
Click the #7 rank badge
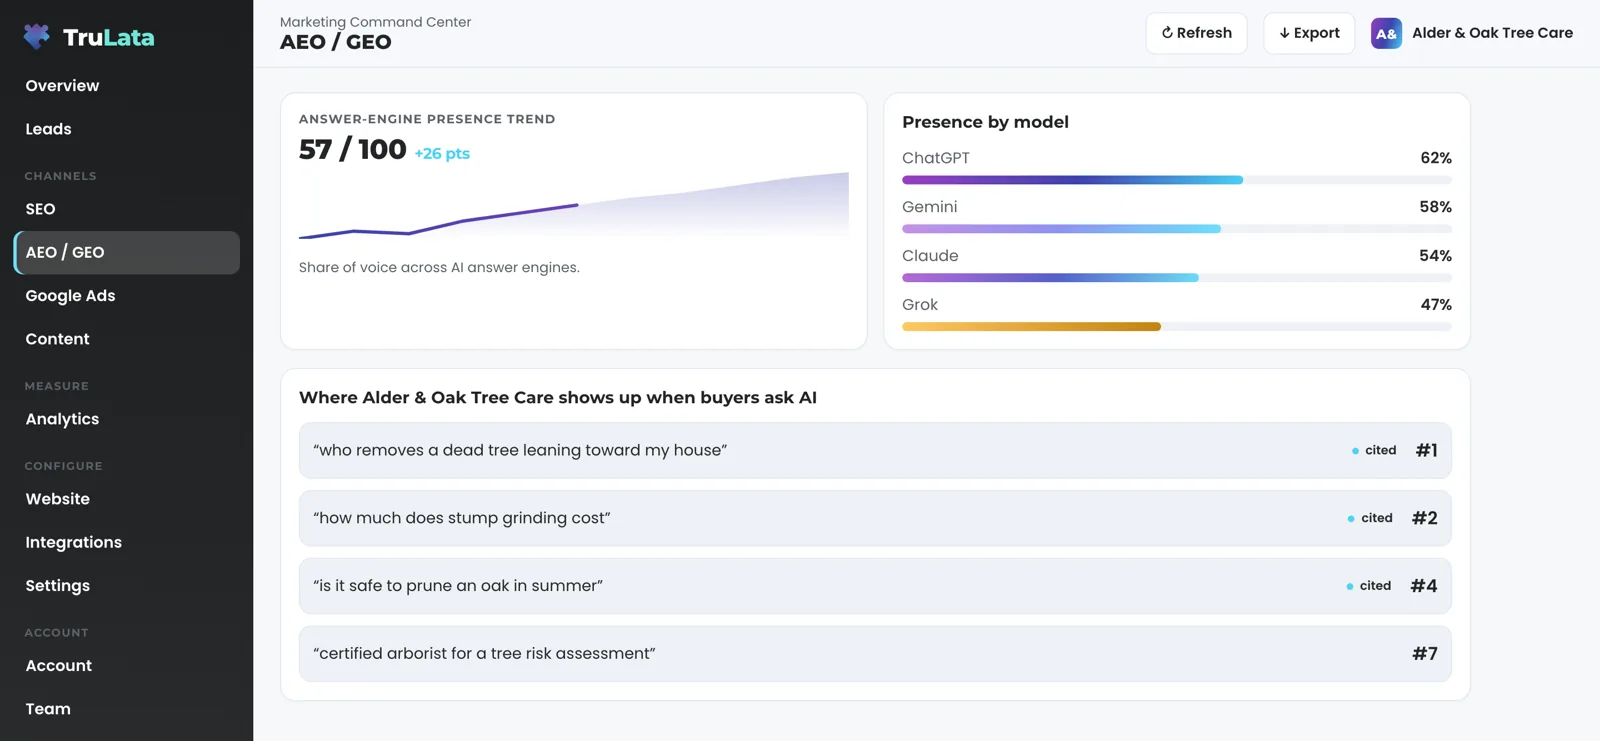tap(1425, 654)
